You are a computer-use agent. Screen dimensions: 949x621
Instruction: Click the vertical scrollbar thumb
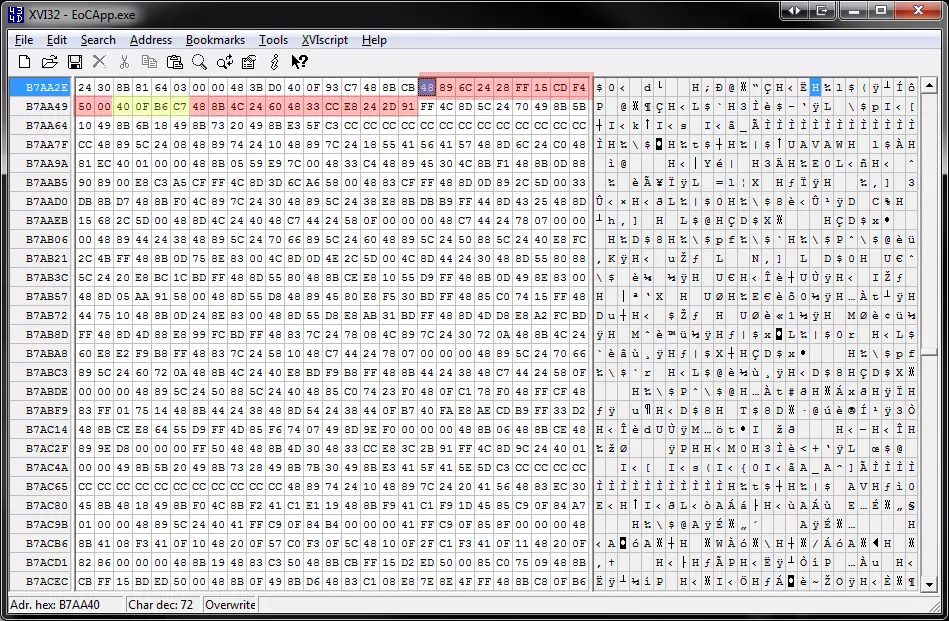pos(929,354)
